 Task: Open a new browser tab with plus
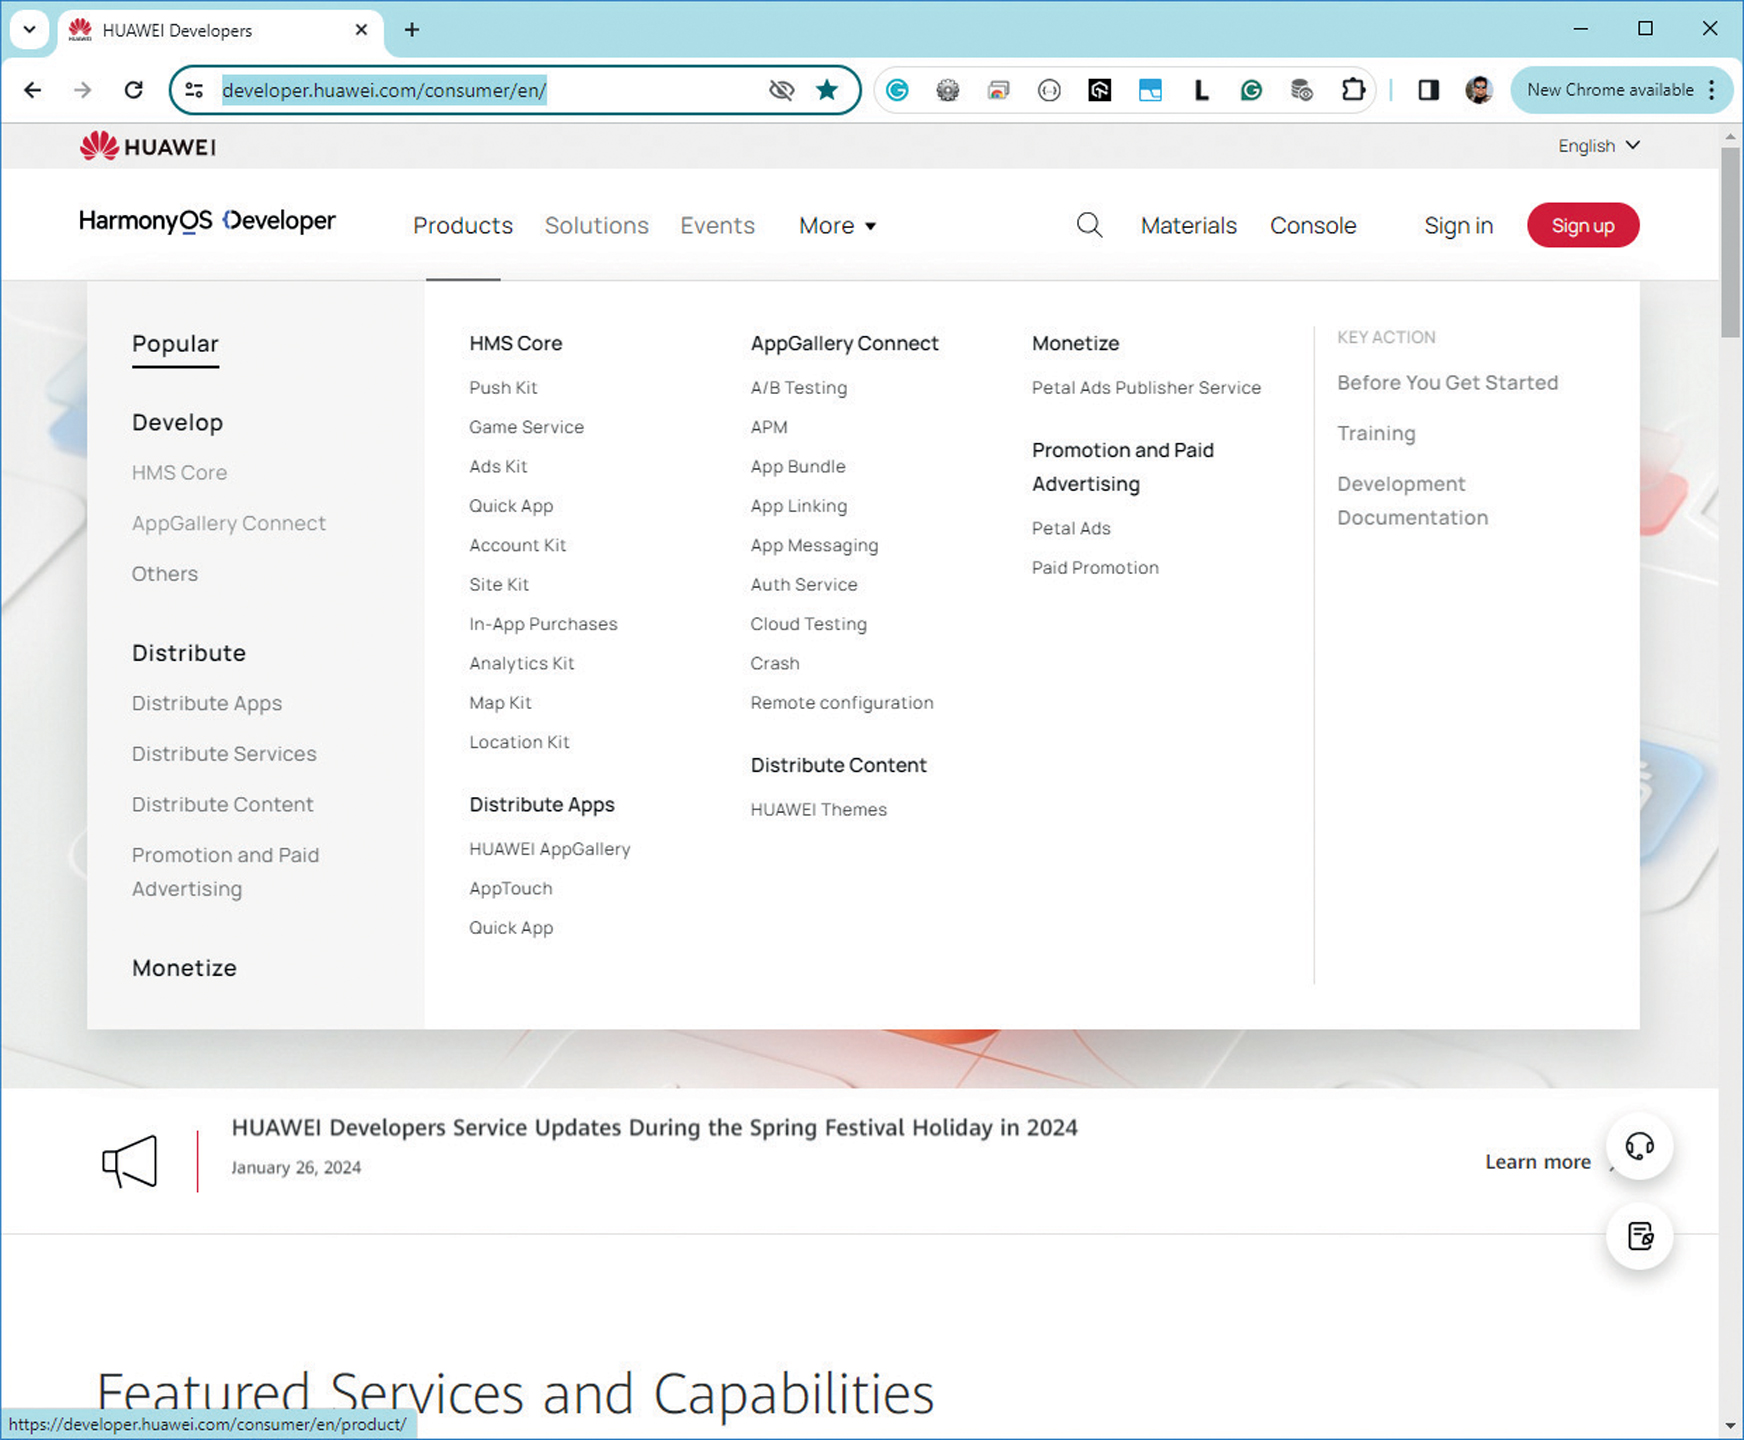point(412,29)
